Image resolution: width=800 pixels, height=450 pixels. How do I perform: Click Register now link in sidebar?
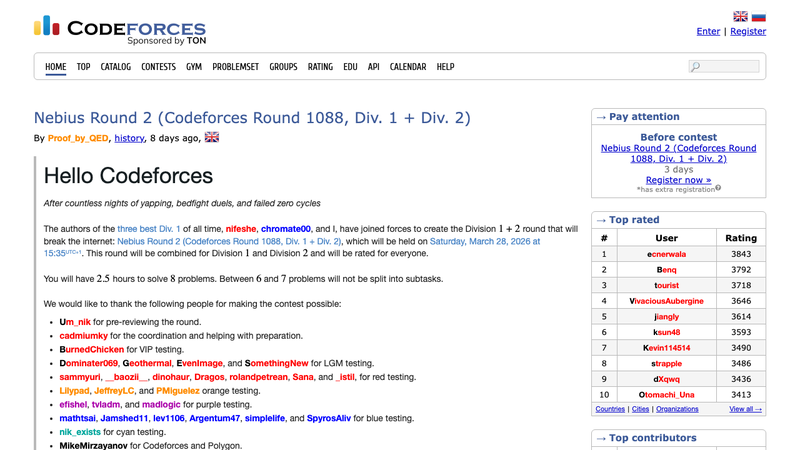pyautogui.click(x=678, y=180)
